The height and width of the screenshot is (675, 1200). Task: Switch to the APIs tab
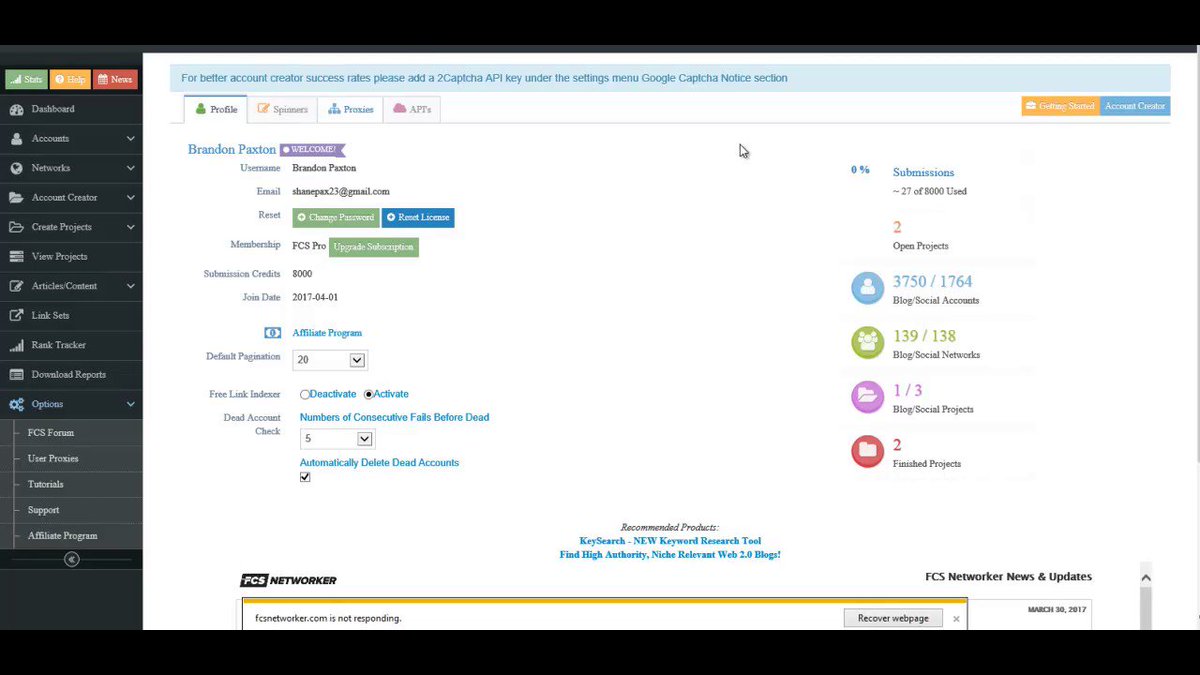tap(412, 109)
